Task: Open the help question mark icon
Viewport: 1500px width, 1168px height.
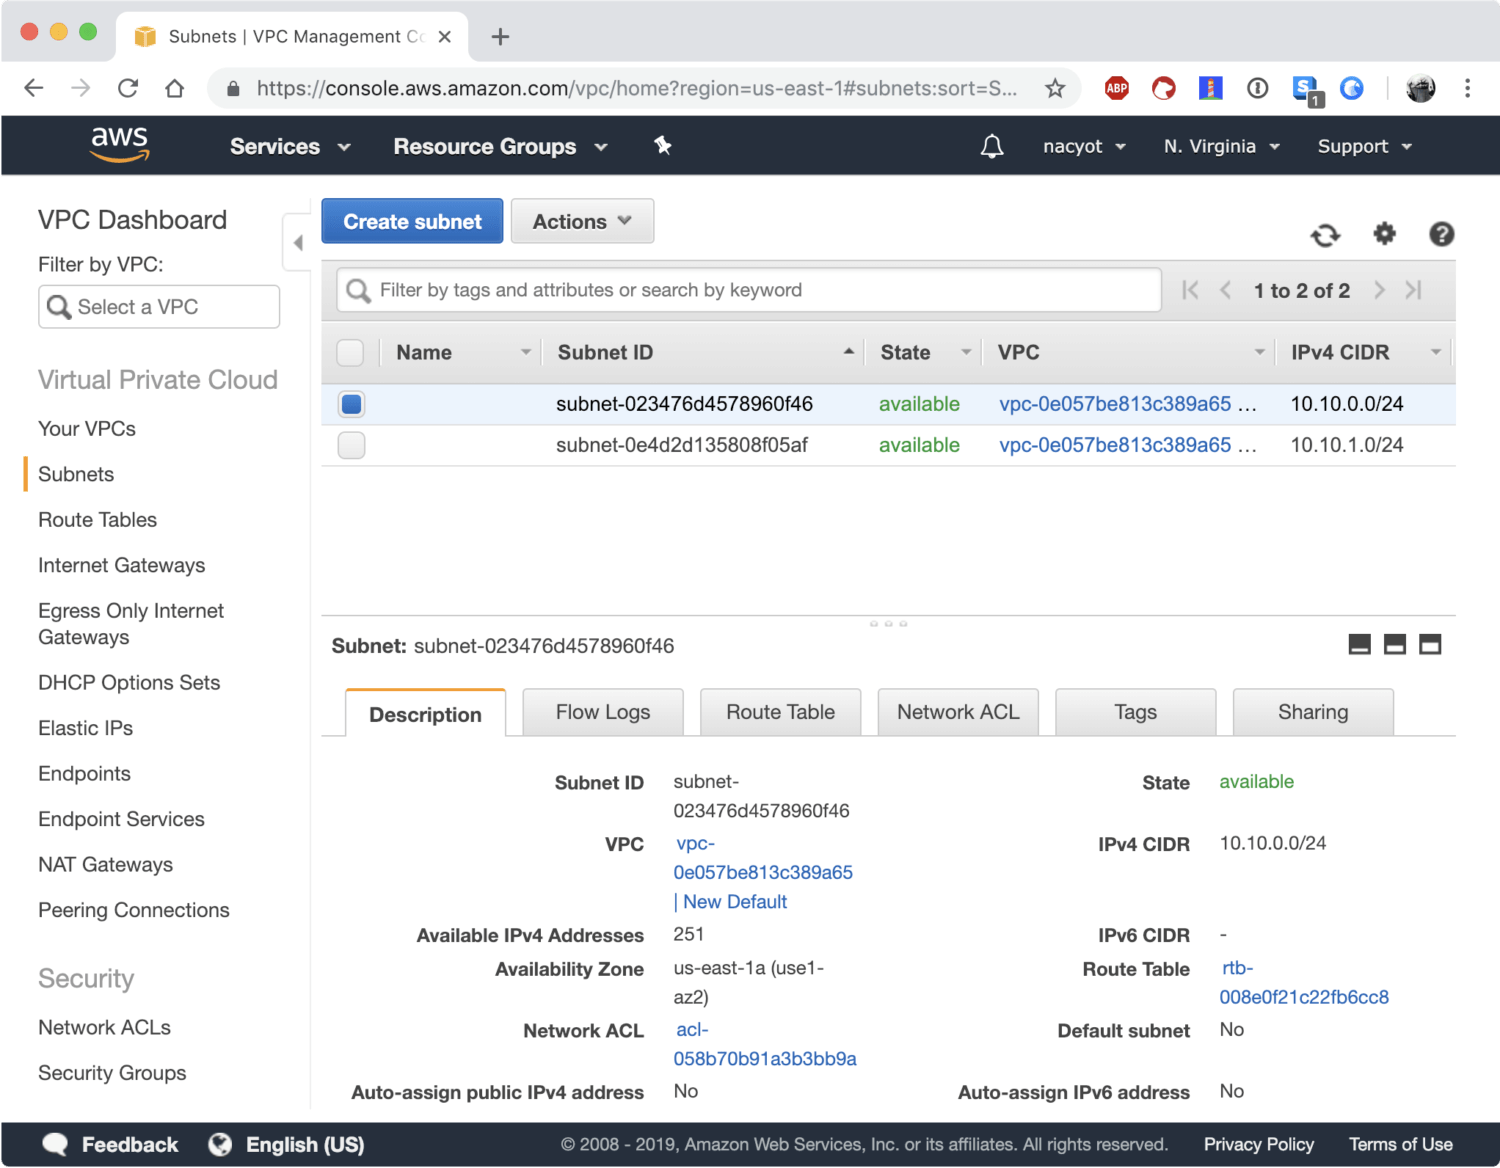Action: point(1441,234)
